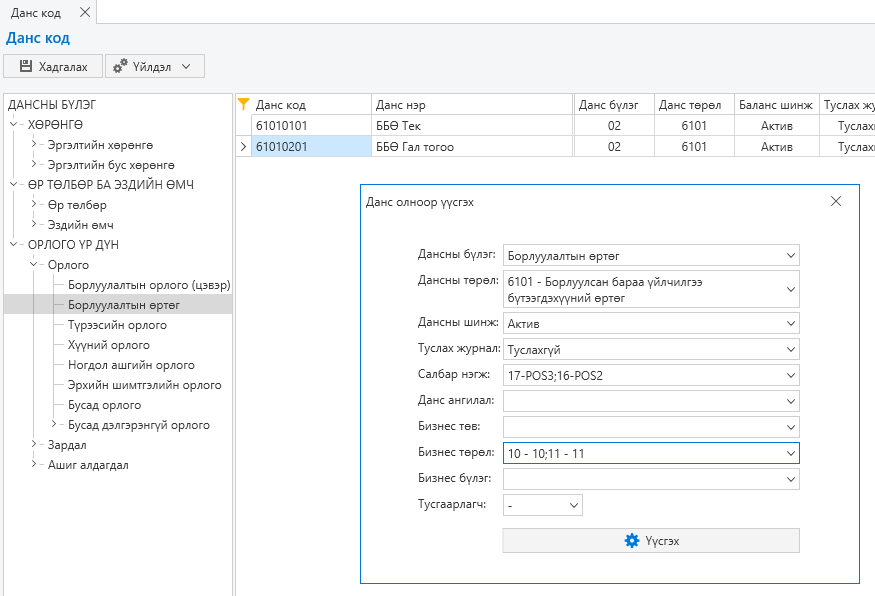
Task: Click the Үйлдэл button
Action: click(x=155, y=66)
